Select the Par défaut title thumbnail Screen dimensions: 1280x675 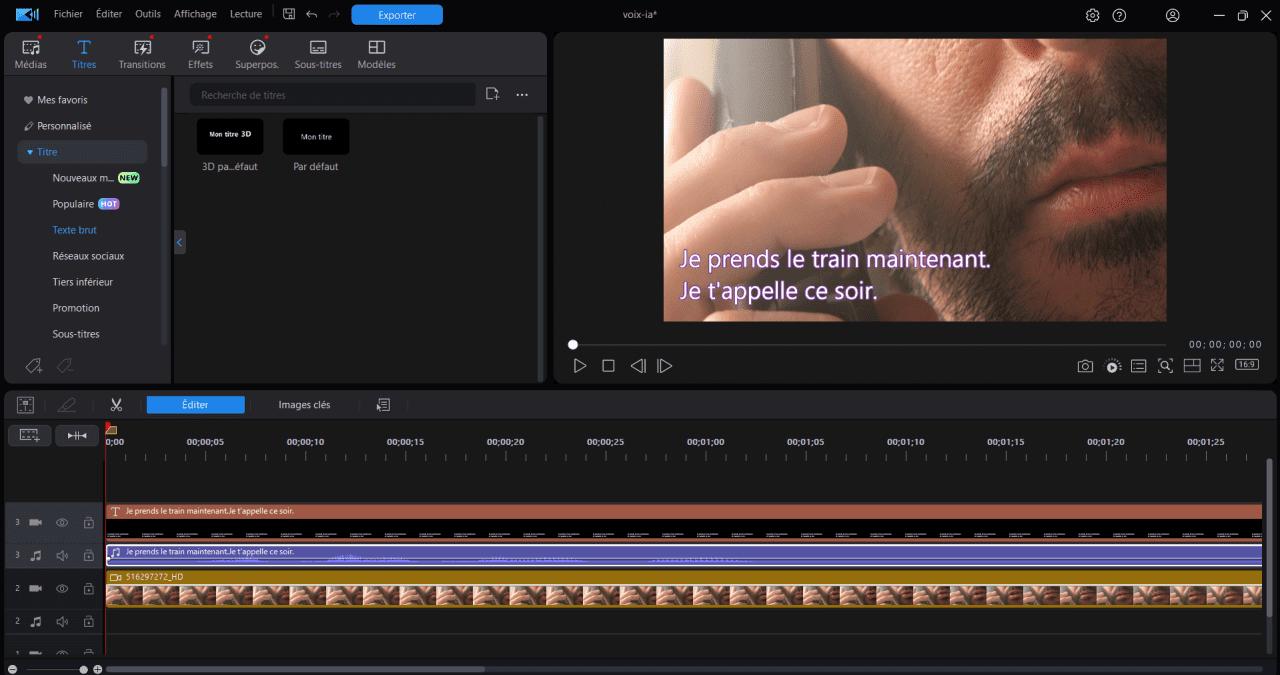coord(315,135)
